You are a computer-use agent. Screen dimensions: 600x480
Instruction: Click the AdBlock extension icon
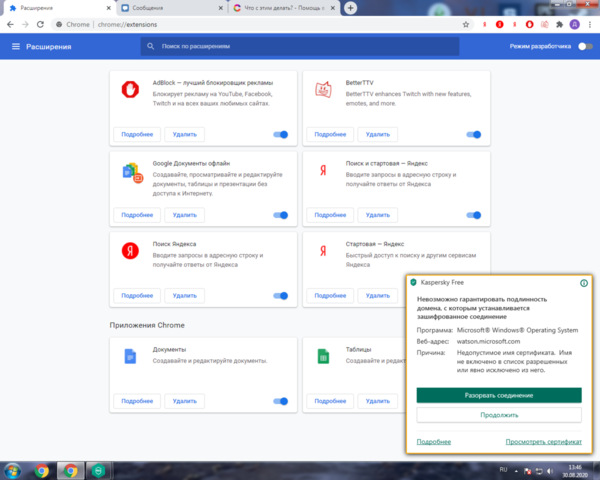tap(130, 90)
